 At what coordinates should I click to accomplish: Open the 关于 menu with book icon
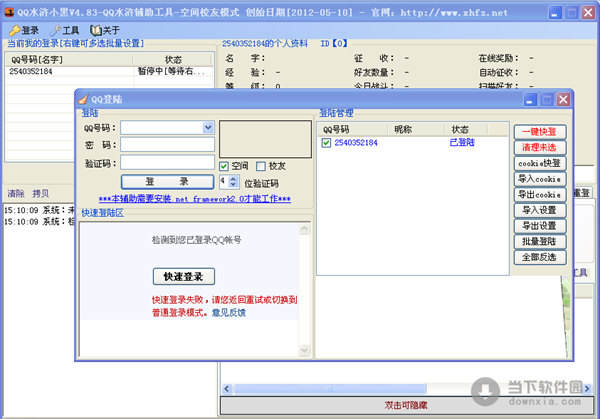click(x=105, y=30)
